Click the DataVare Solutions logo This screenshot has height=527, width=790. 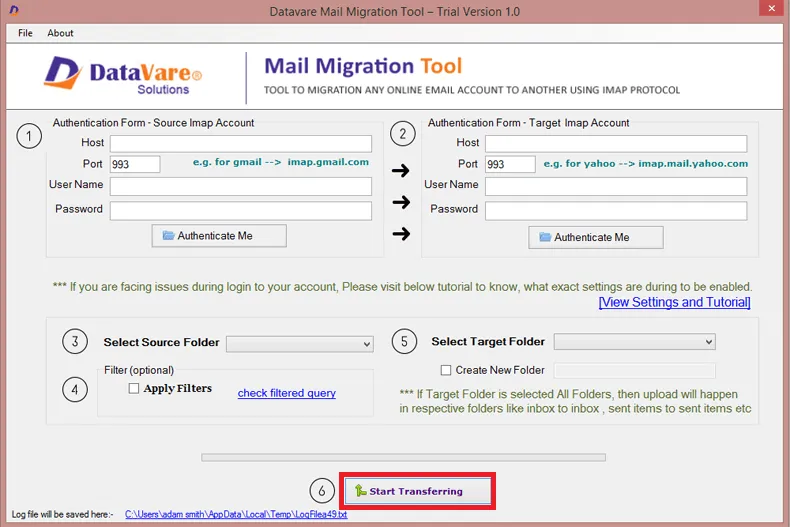point(123,76)
